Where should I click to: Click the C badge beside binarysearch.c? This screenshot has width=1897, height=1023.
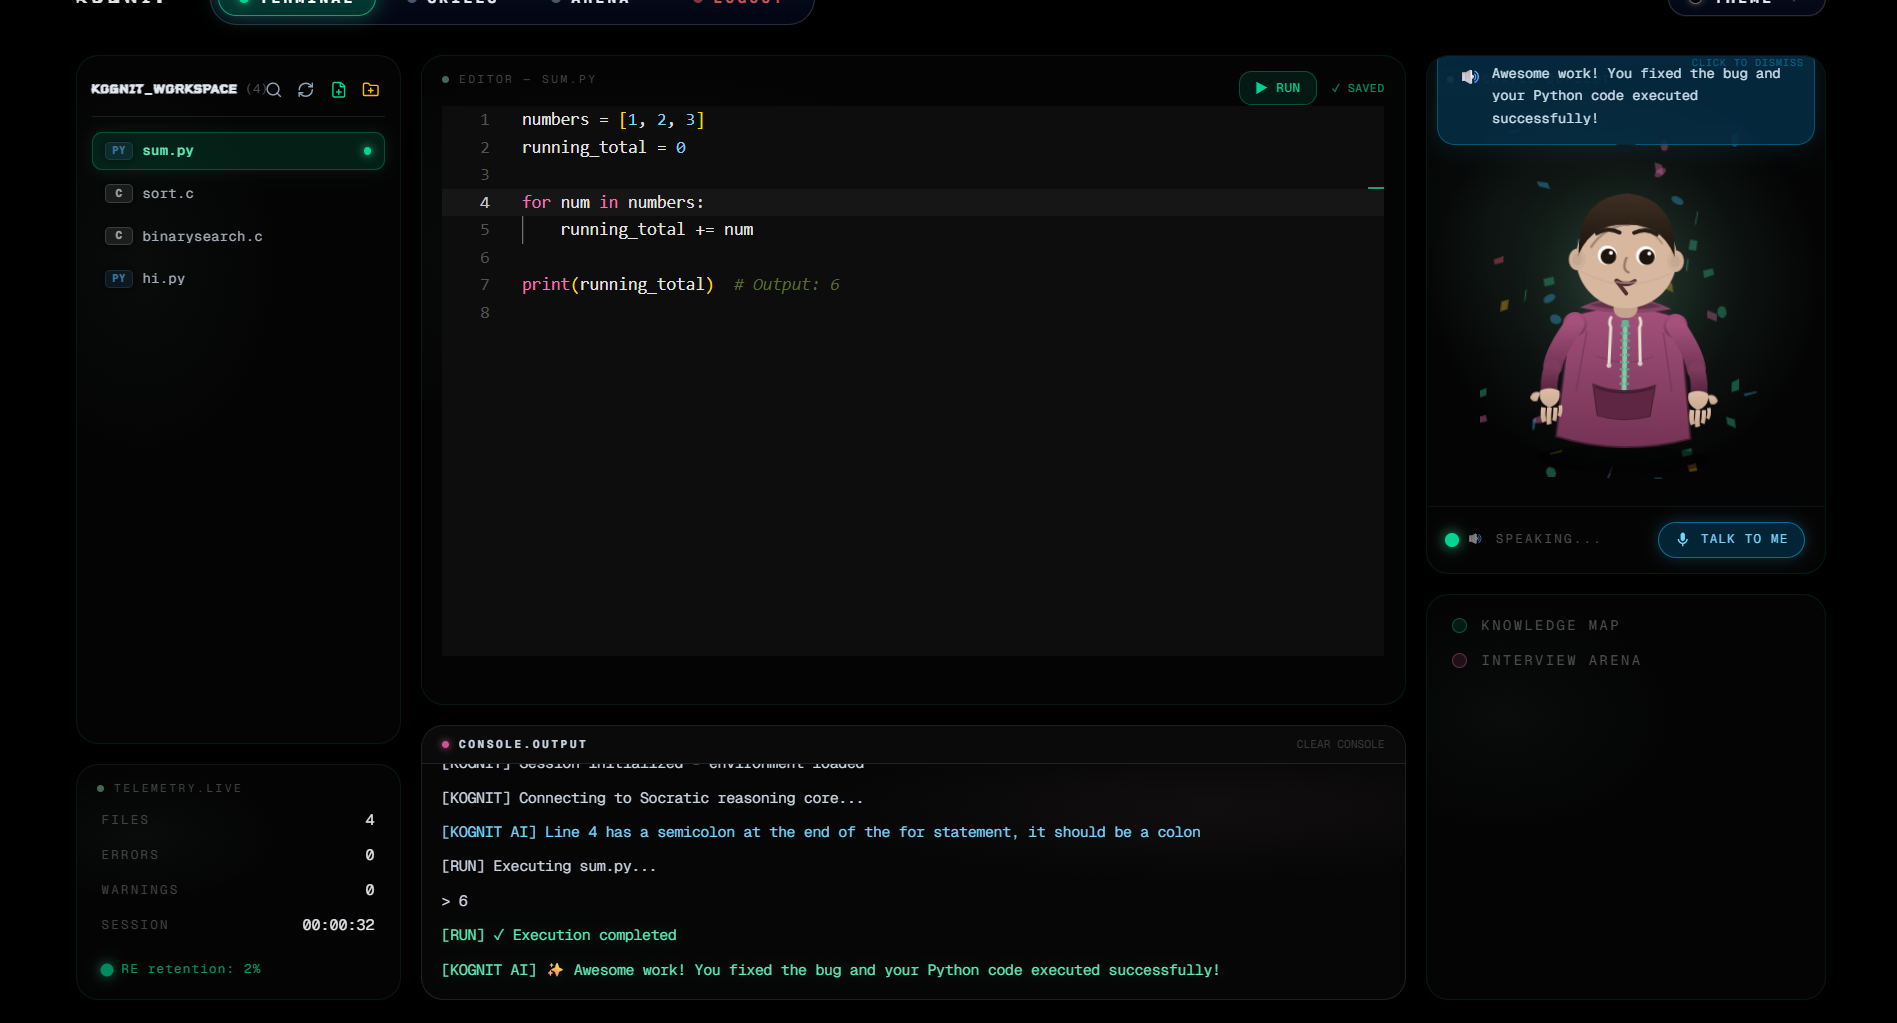coord(119,237)
